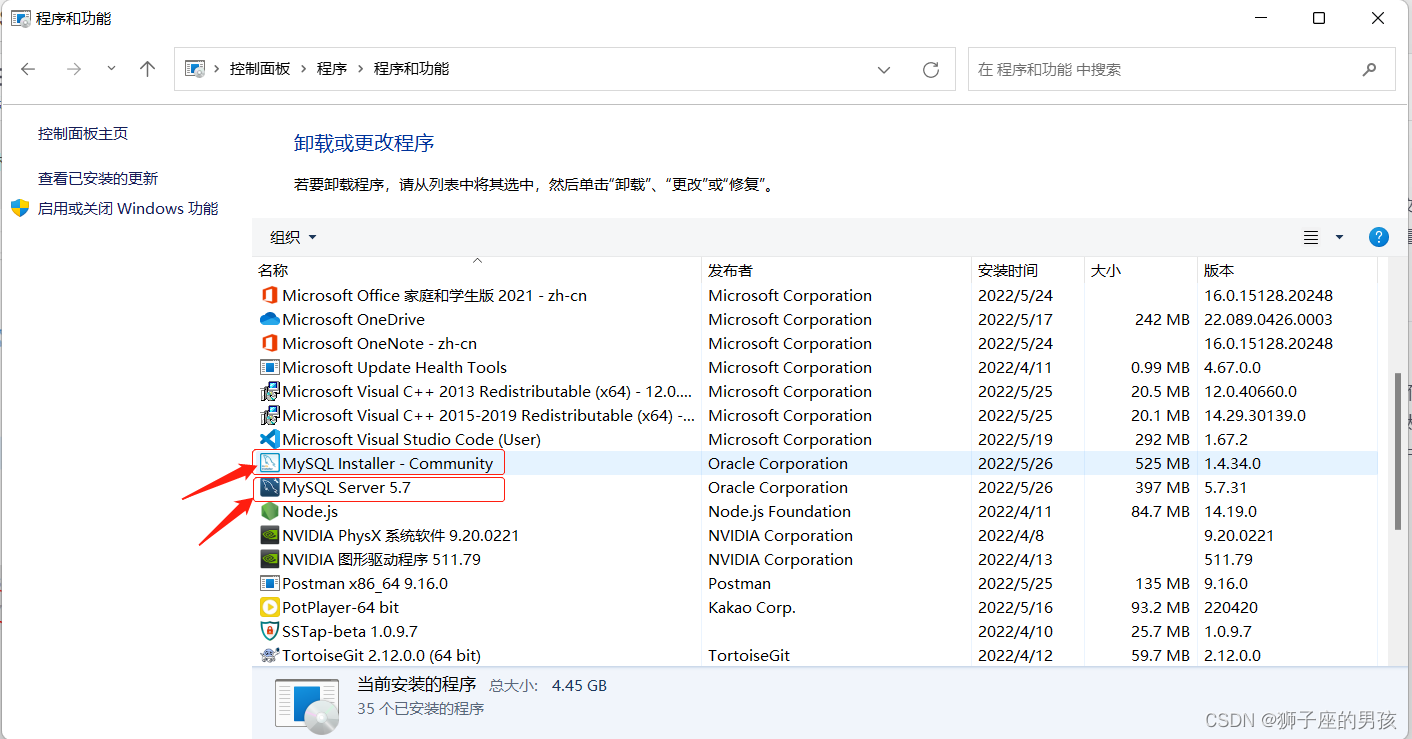Viewport: 1412px width, 739px height.
Task: Click the Visual C++ 2015-2019 icon
Action: [x=269, y=415]
